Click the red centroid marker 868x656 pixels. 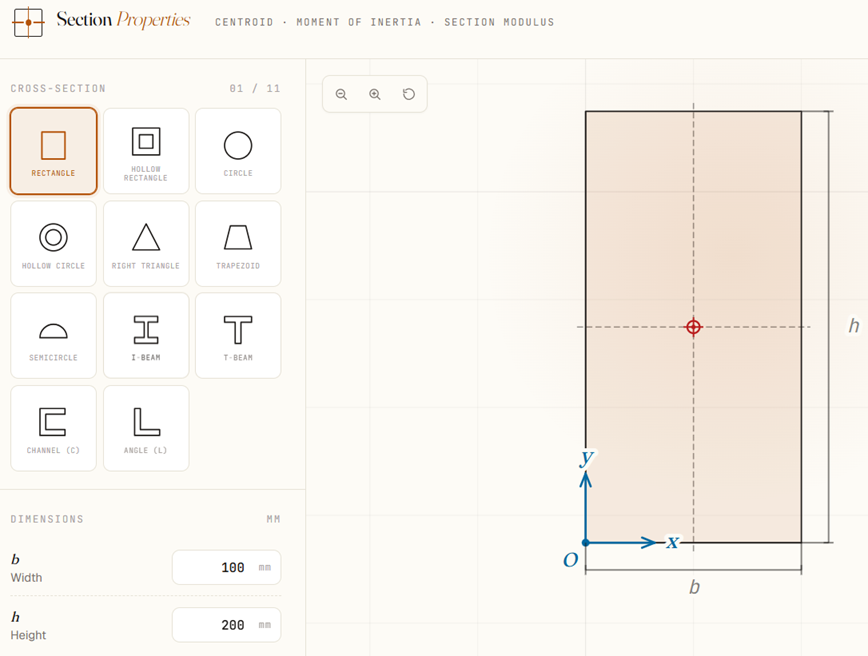pos(693,327)
